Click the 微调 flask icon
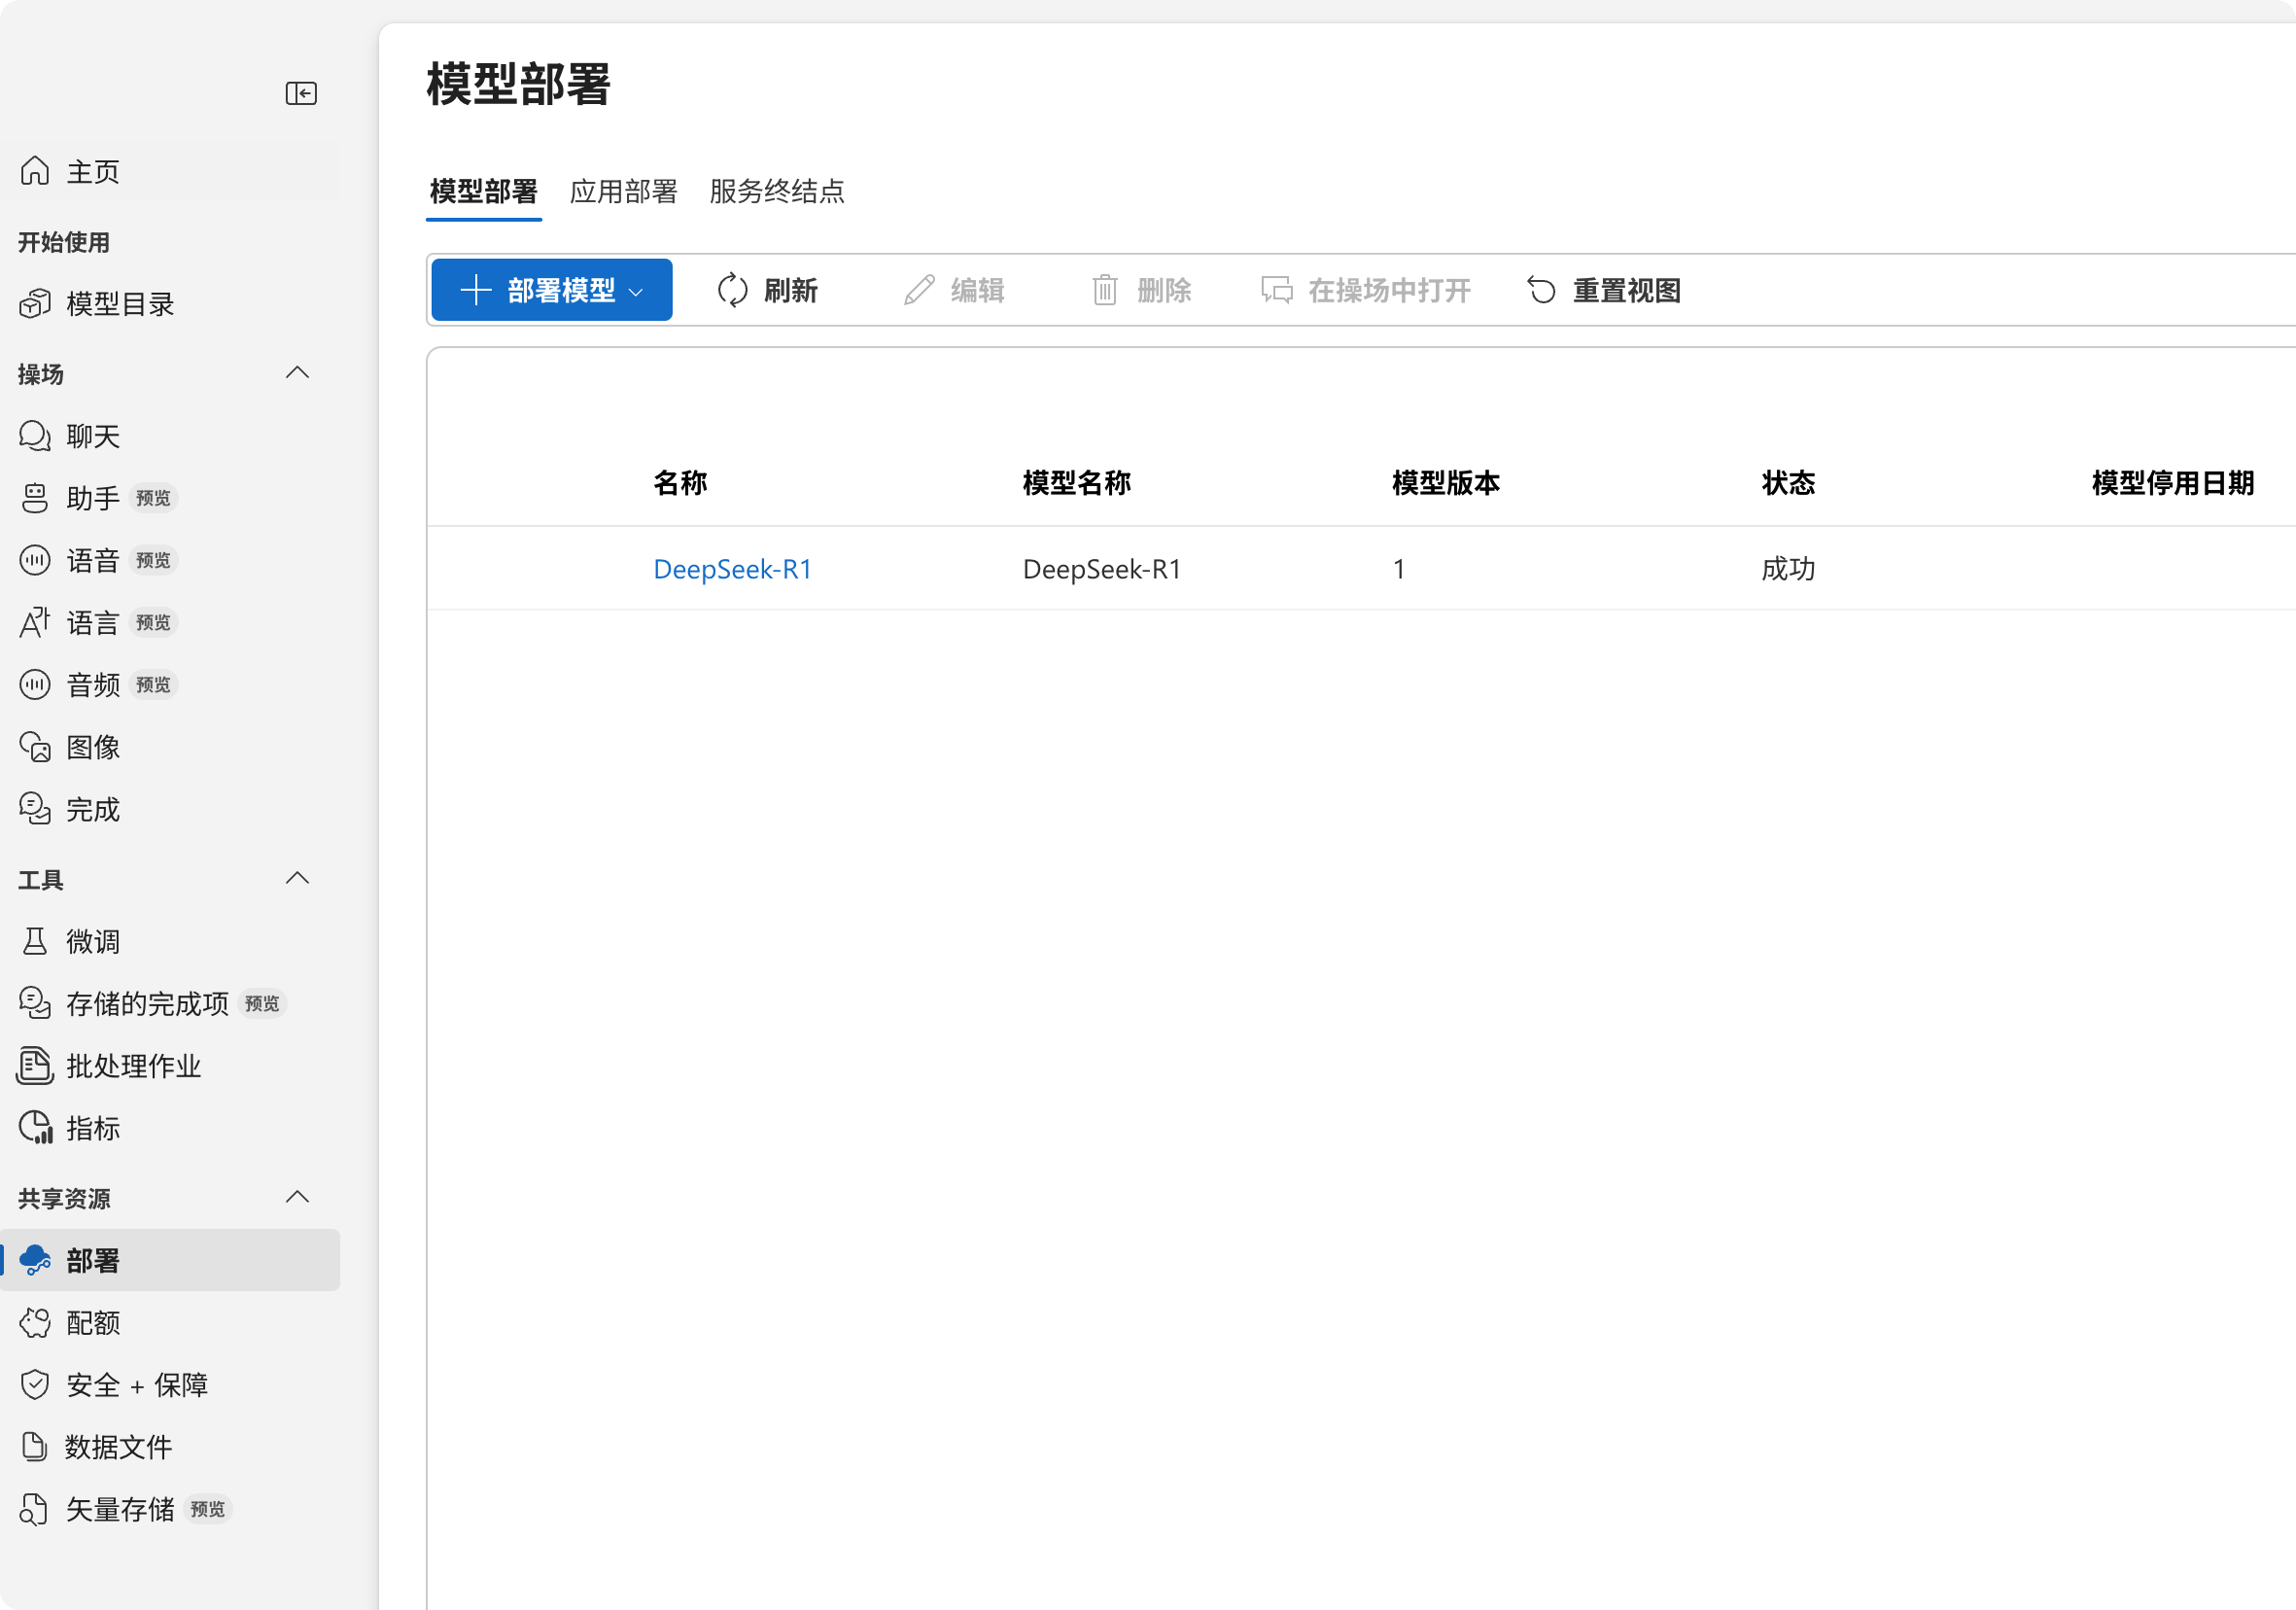This screenshot has width=2296, height=1610. tap(35, 941)
